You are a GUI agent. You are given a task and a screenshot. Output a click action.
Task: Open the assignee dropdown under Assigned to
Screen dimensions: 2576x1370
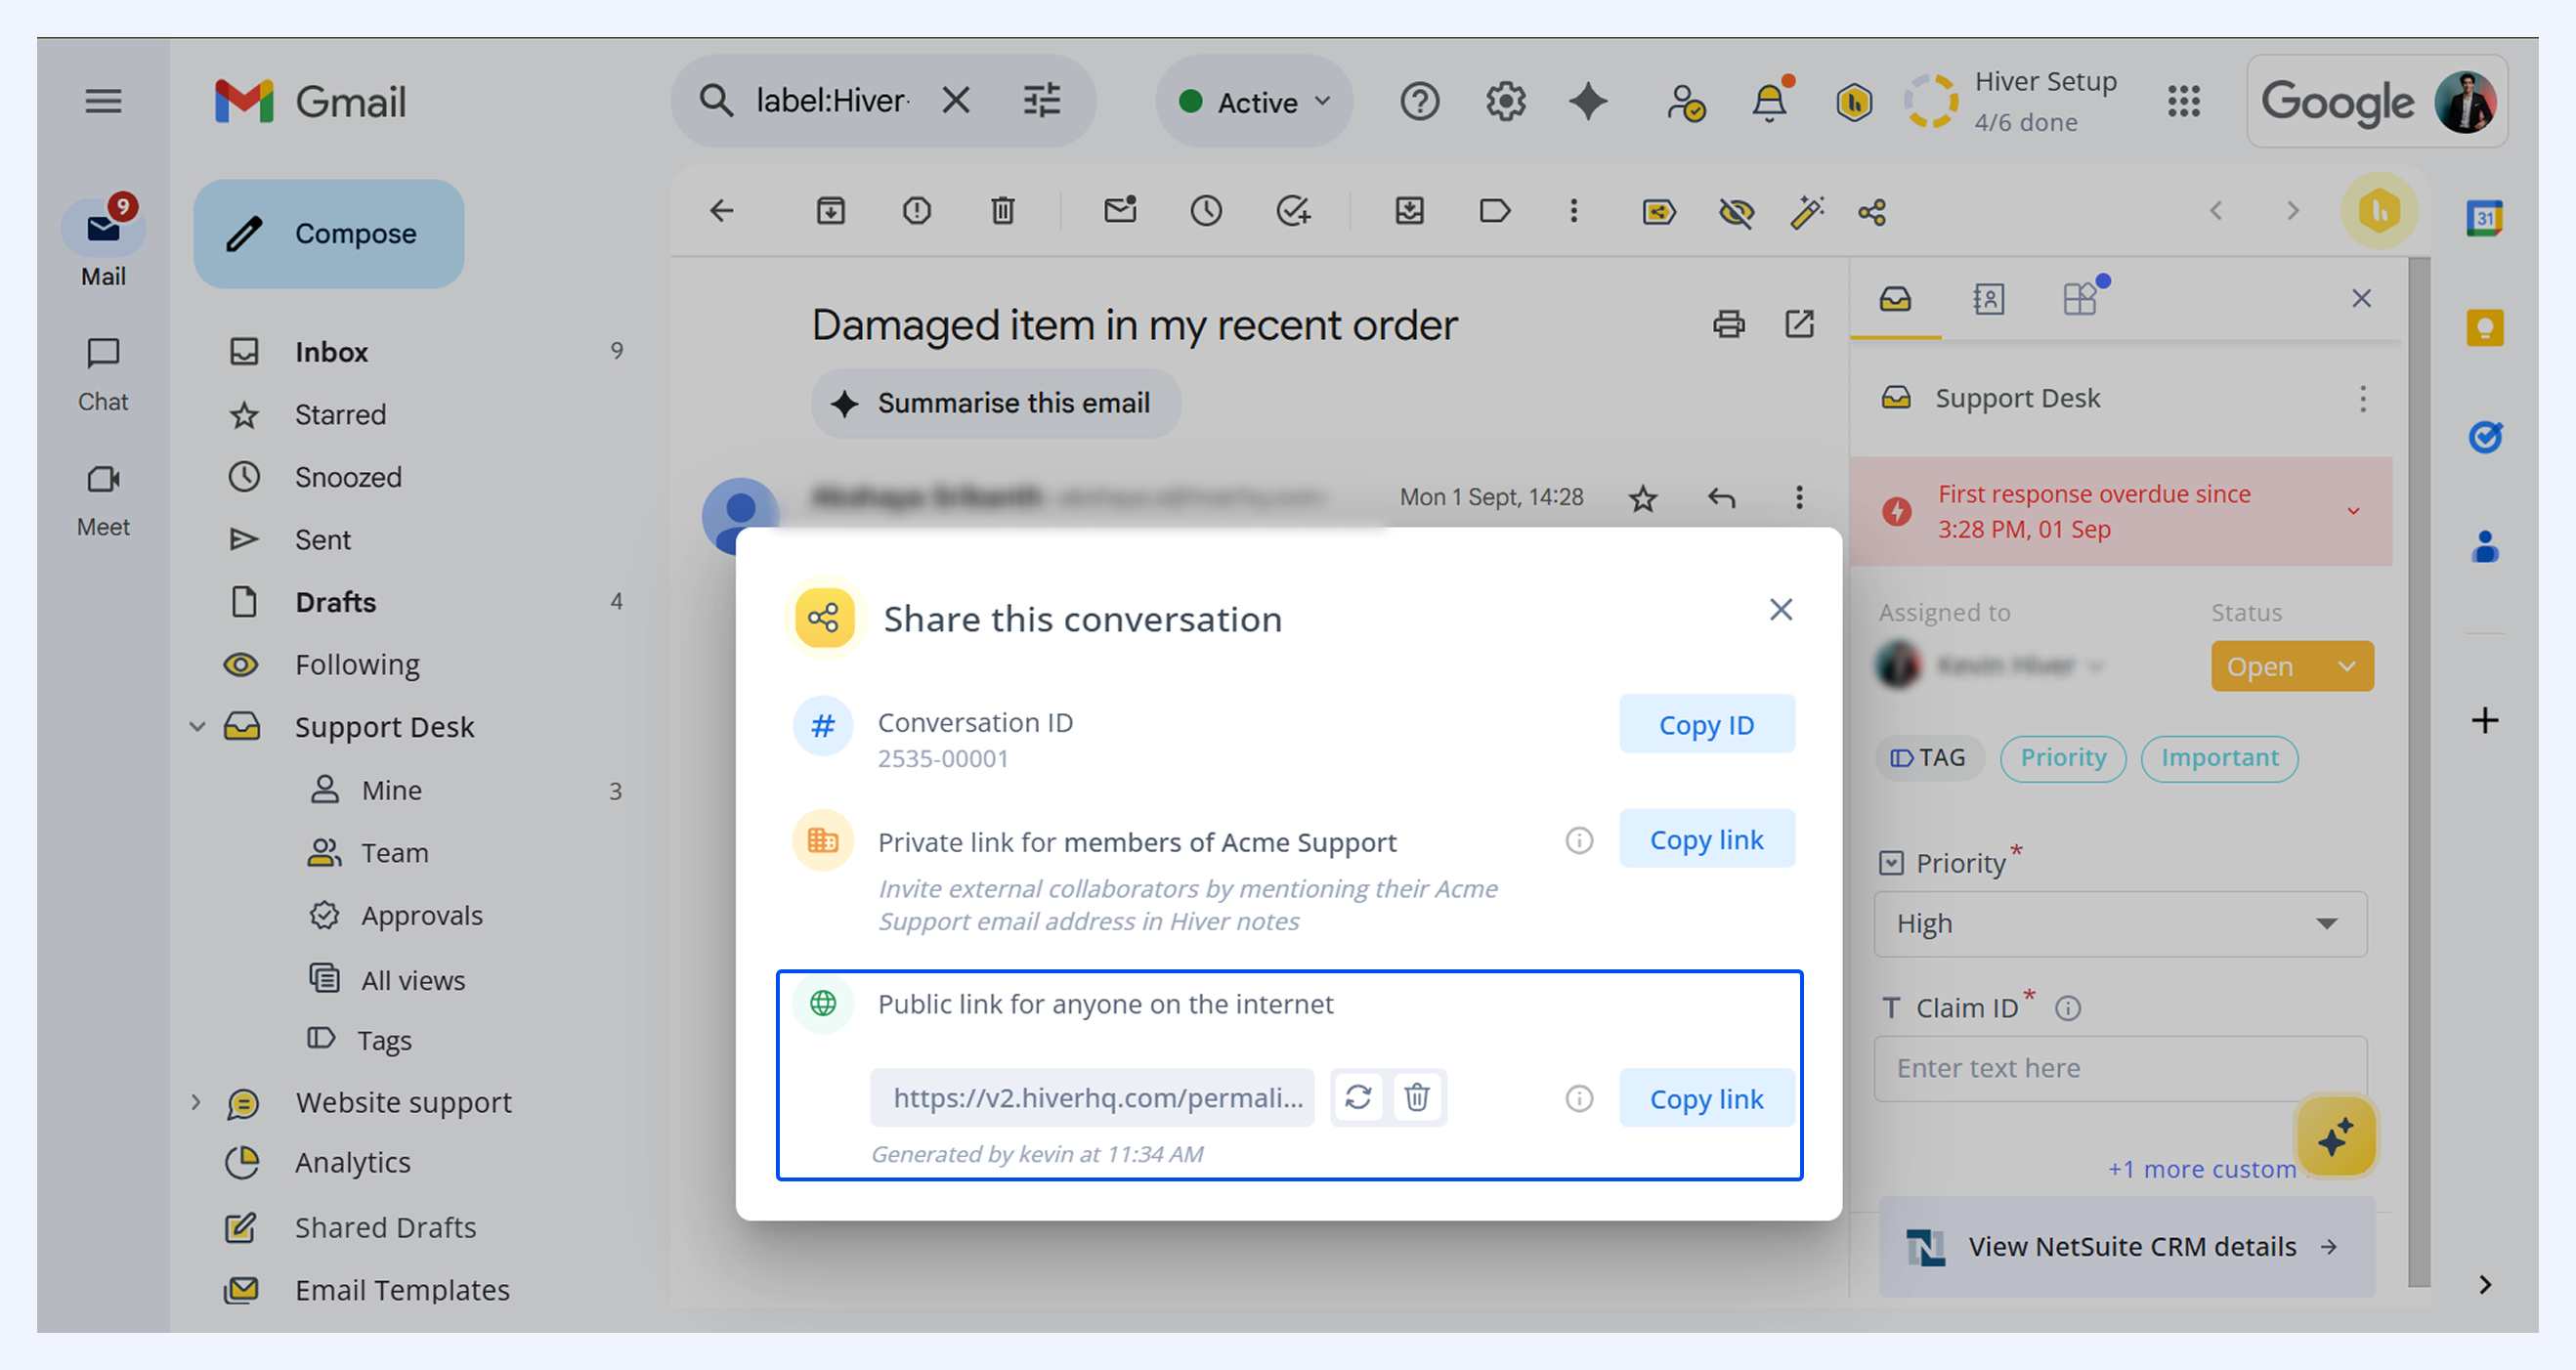[x=1992, y=665]
